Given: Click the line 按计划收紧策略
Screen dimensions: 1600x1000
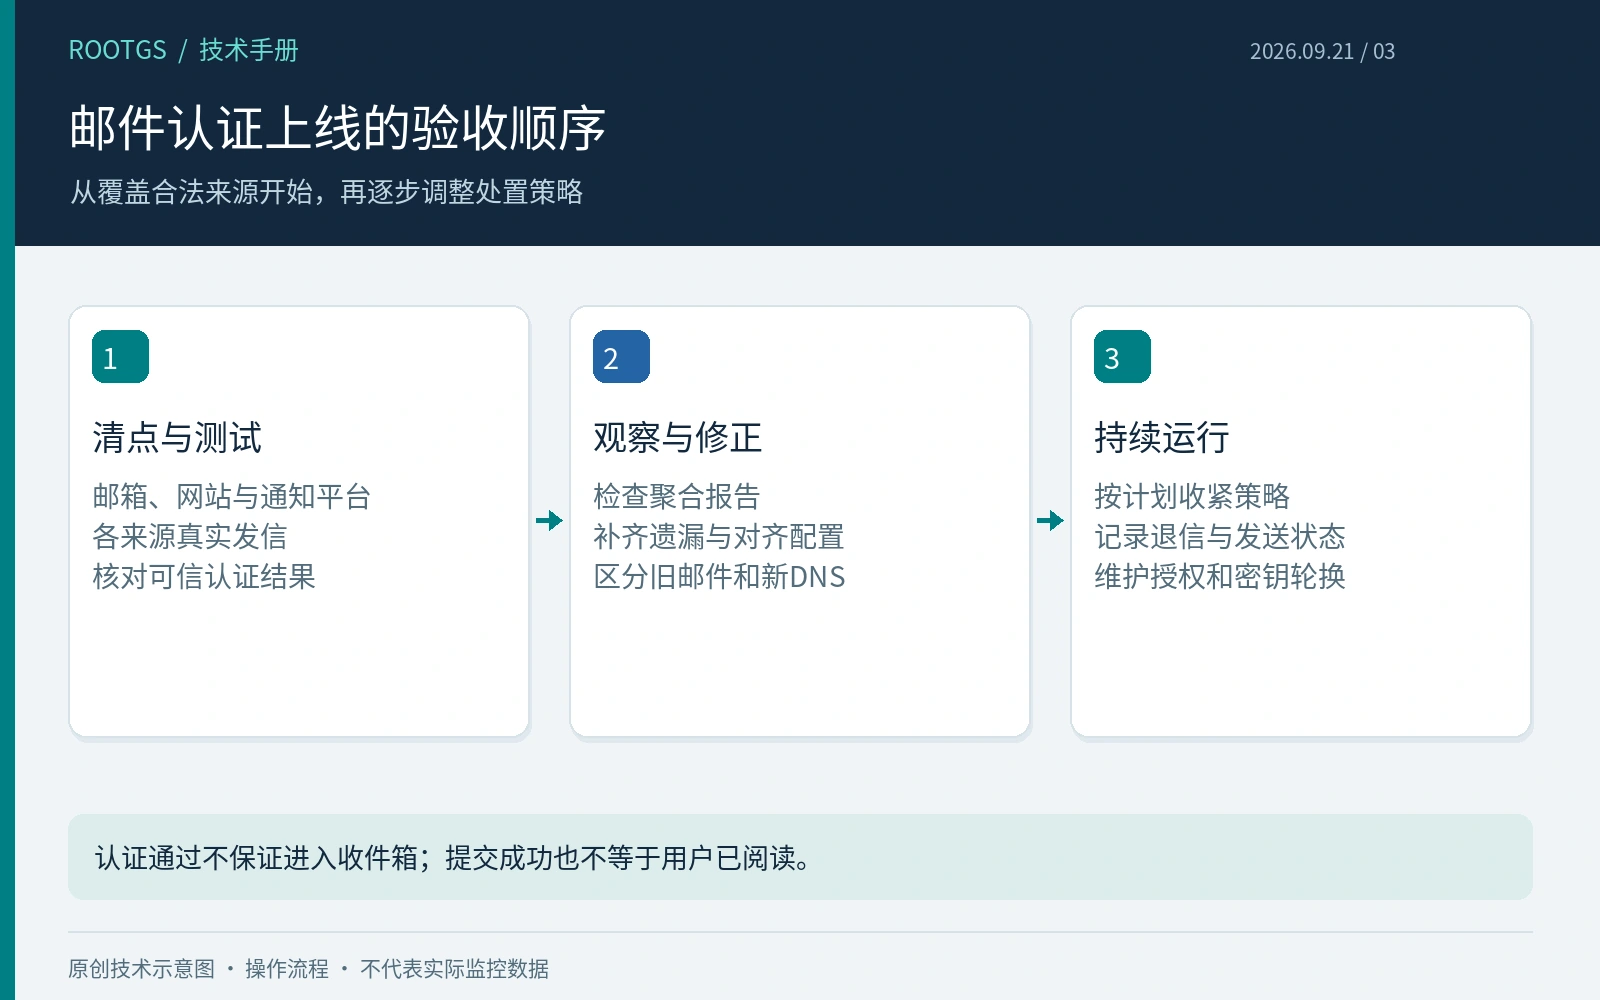Looking at the screenshot, I should pos(1192,496).
